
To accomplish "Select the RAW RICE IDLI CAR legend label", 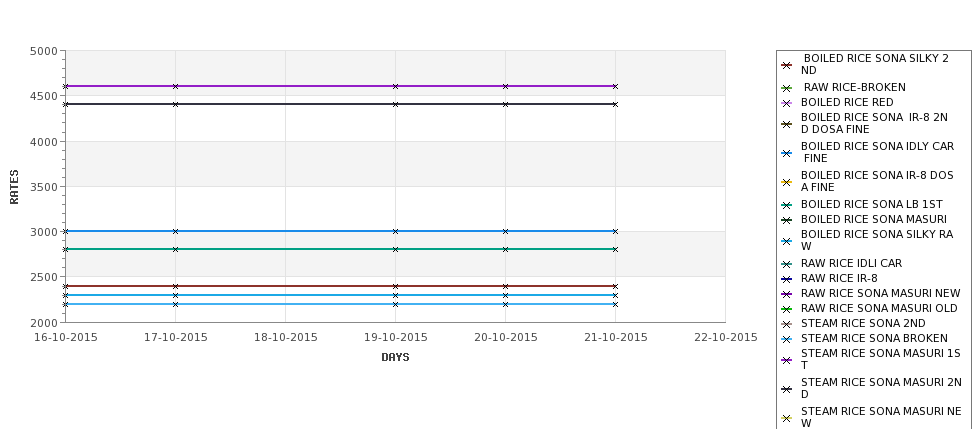I will click(851, 264).
